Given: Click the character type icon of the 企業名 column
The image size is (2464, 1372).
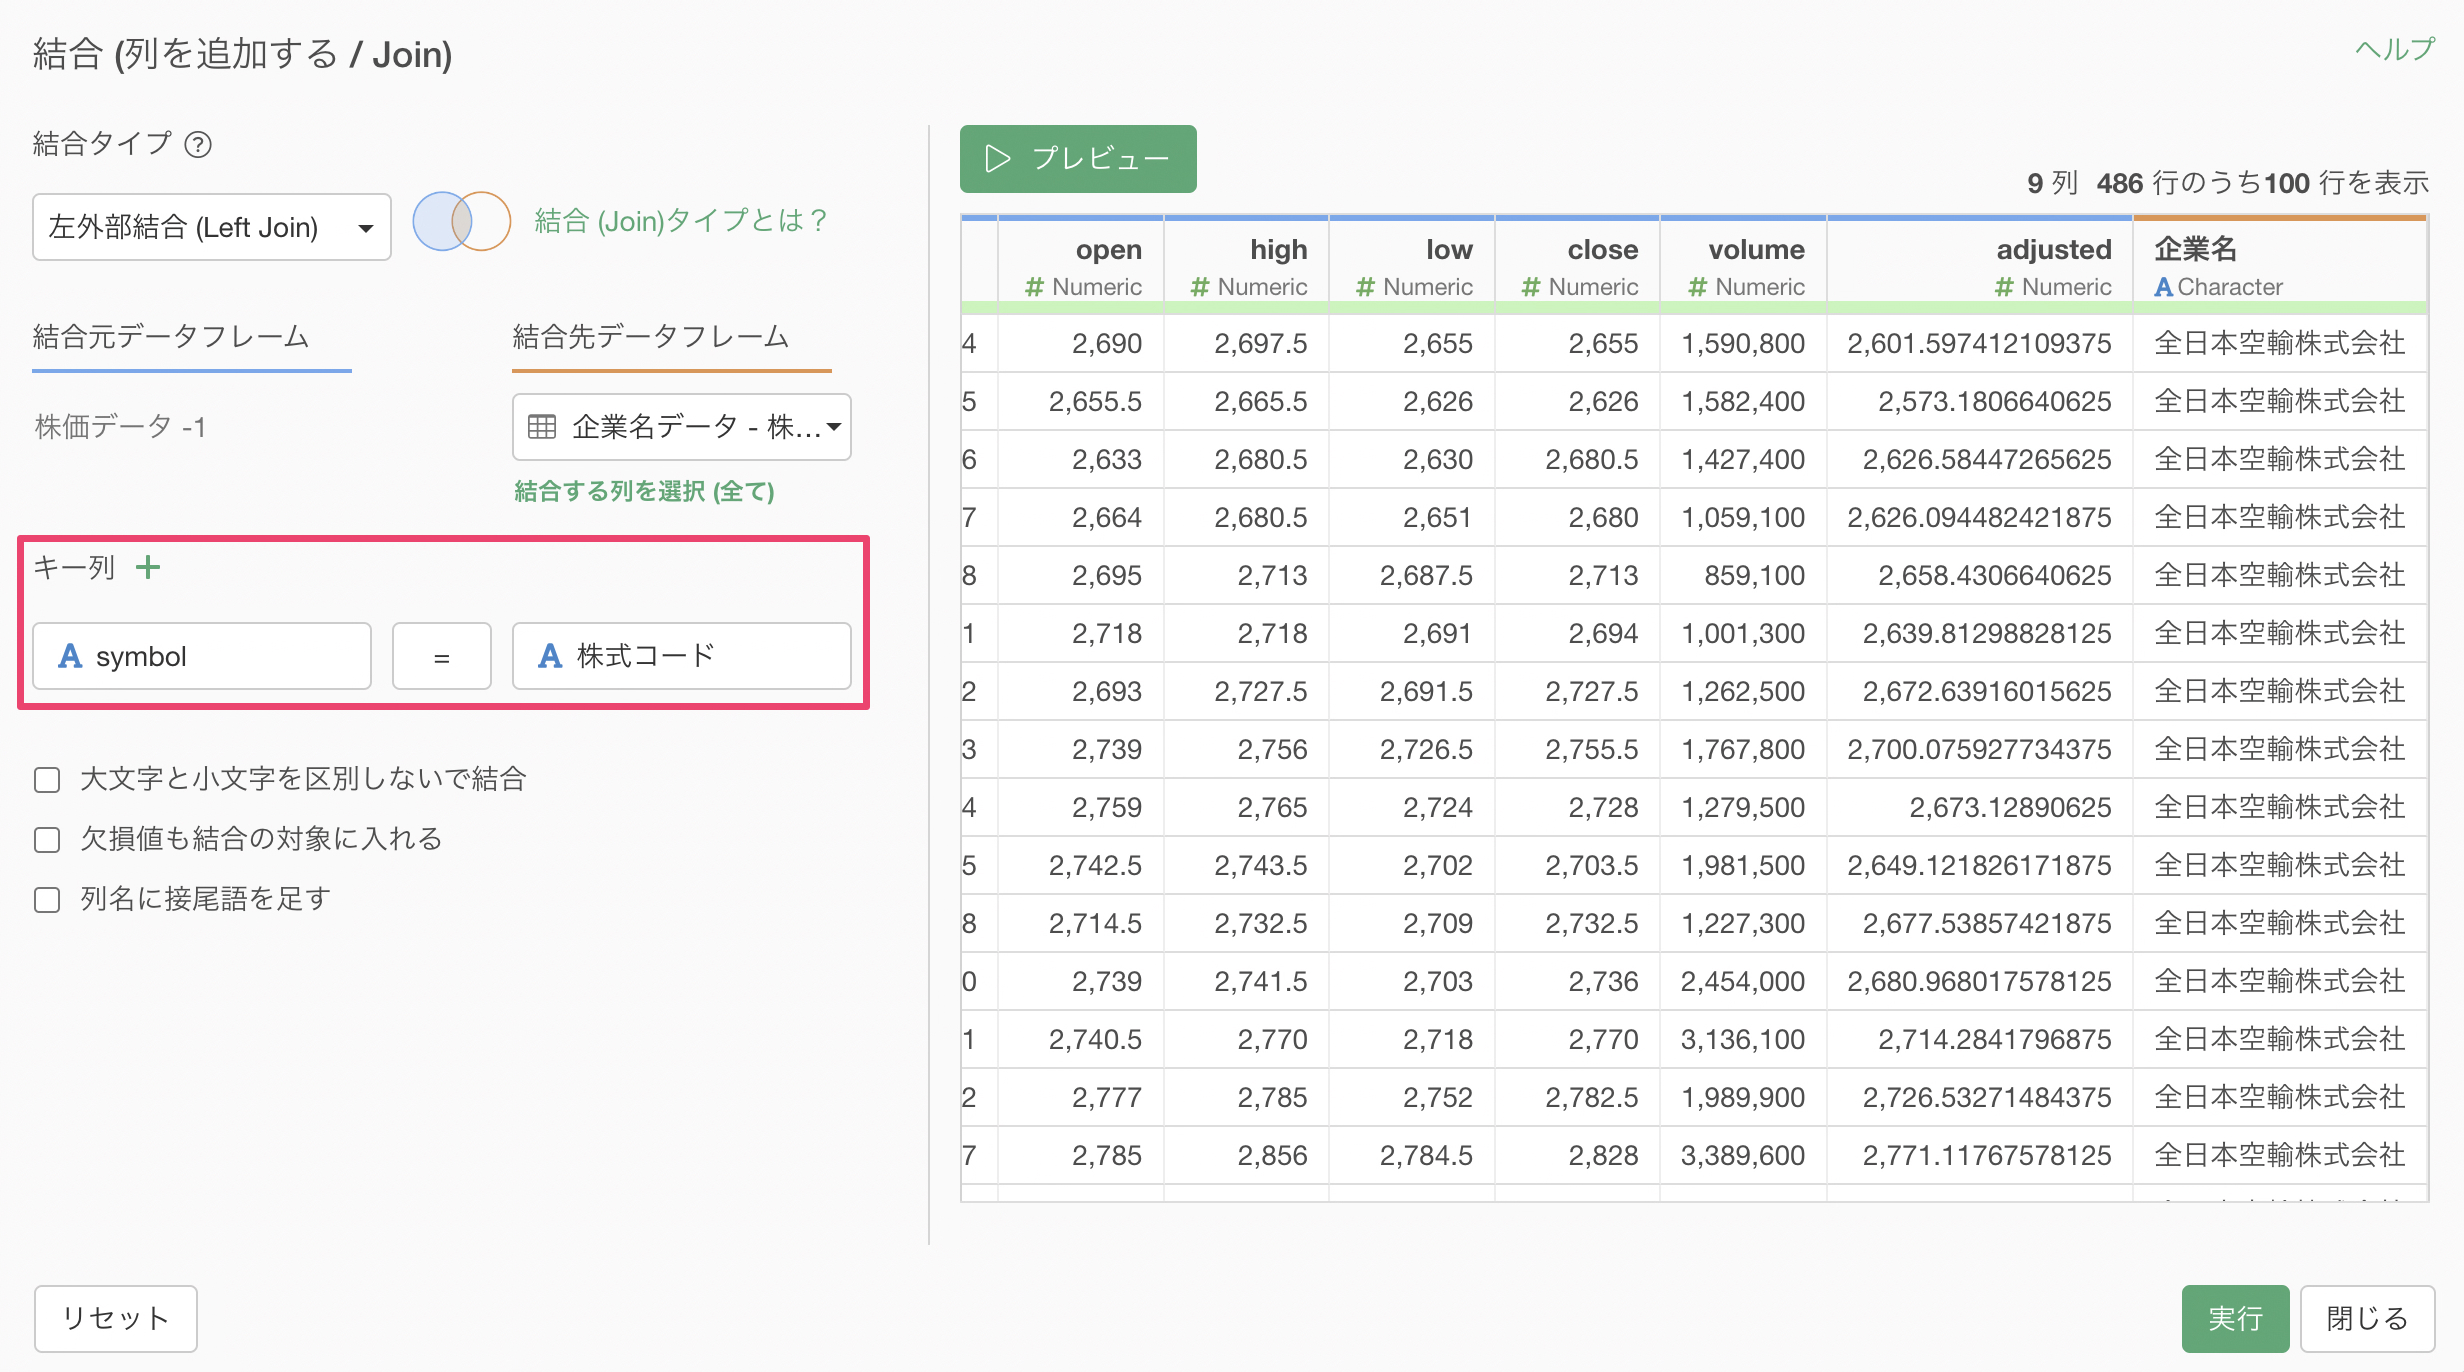Looking at the screenshot, I should tap(2163, 287).
